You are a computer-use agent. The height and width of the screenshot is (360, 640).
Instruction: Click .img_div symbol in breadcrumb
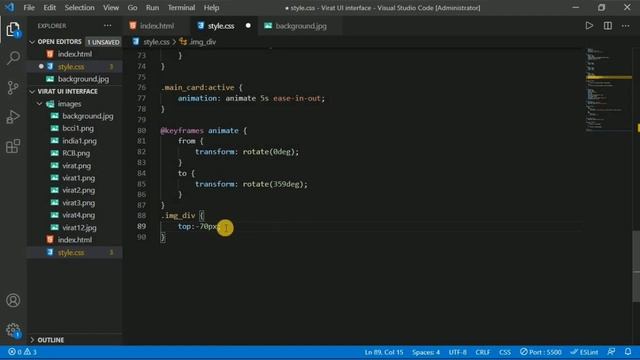coord(202,42)
